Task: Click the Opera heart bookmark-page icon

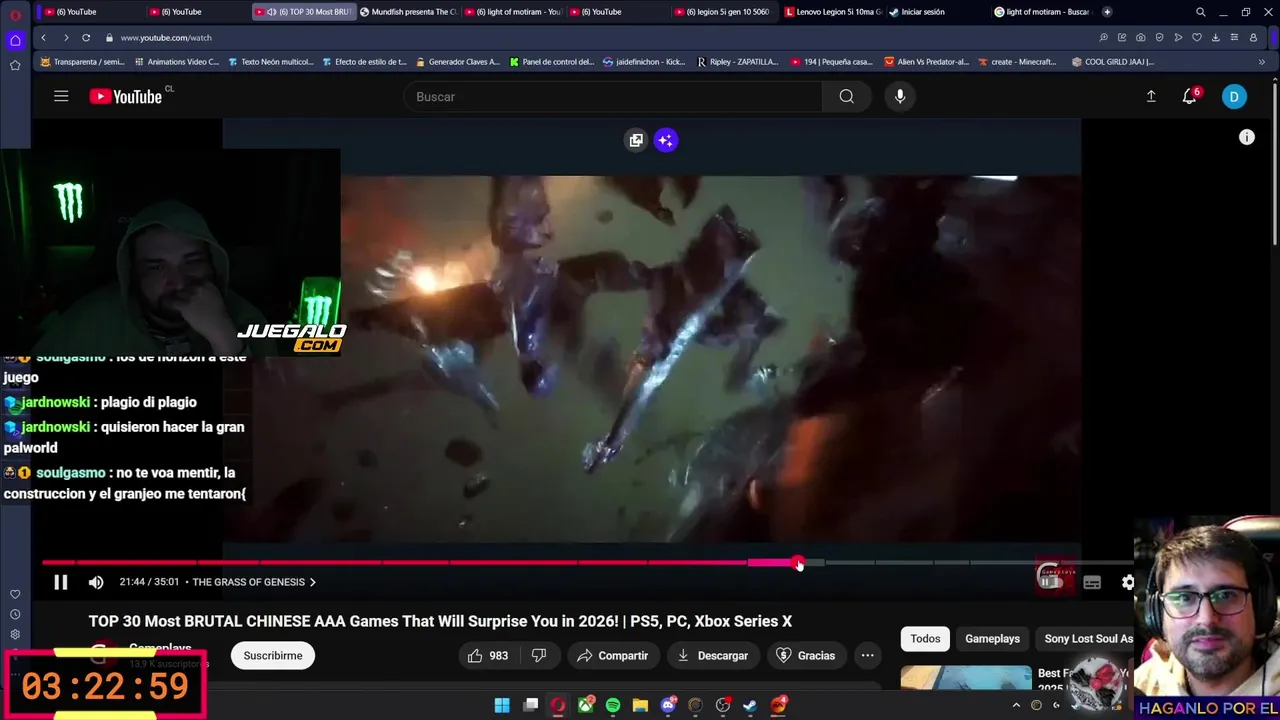Action: coord(1197,37)
